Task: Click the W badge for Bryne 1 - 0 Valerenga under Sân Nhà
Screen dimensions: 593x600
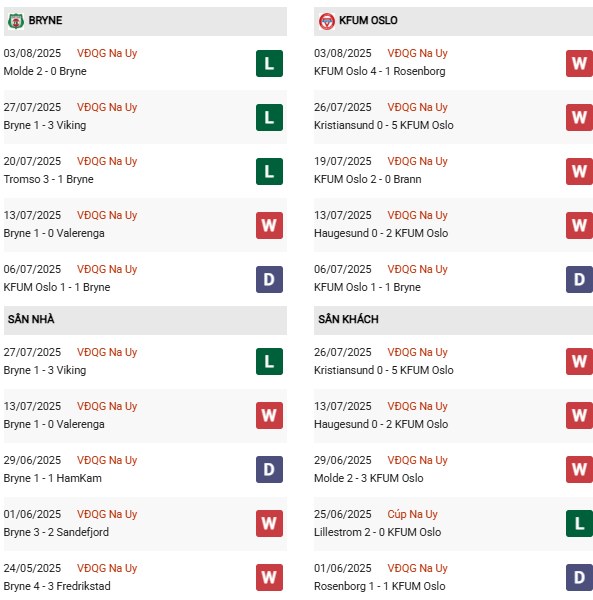Action: click(269, 416)
